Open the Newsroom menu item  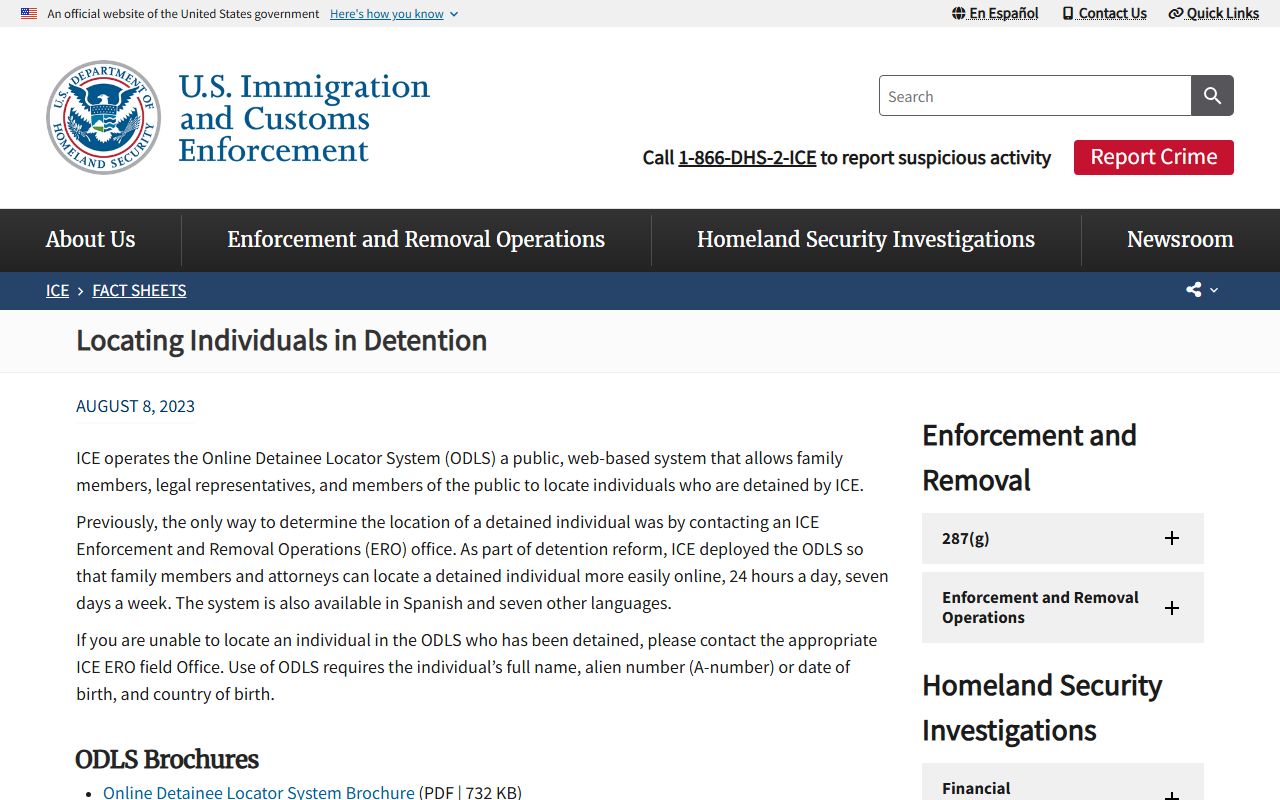[1180, 239]
